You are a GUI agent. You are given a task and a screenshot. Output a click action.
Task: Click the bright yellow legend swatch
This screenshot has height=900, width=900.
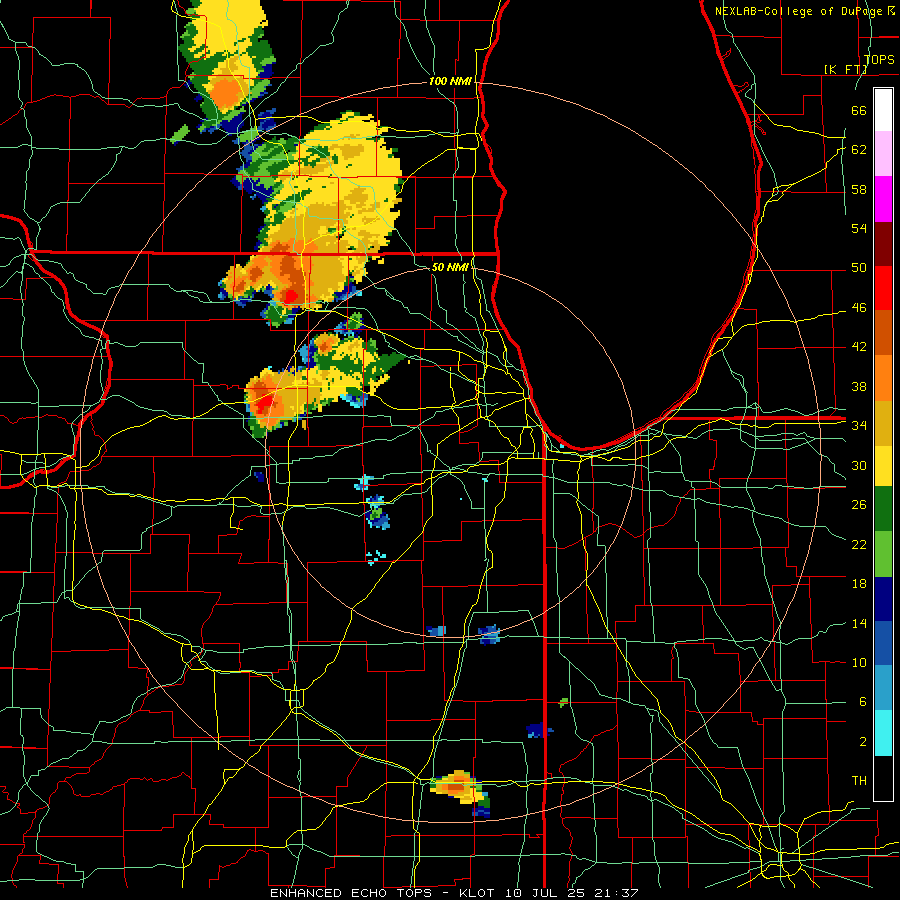click(883, 465)
